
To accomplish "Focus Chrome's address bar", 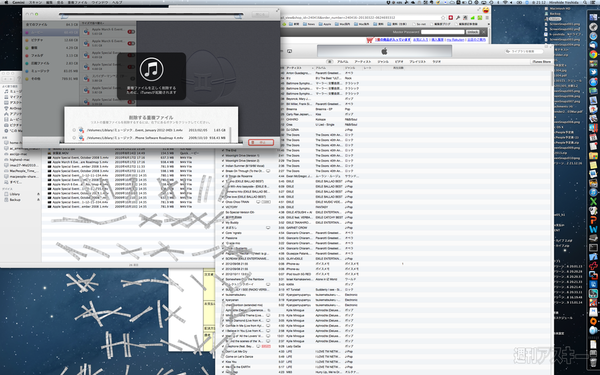I will pos(360,18).
